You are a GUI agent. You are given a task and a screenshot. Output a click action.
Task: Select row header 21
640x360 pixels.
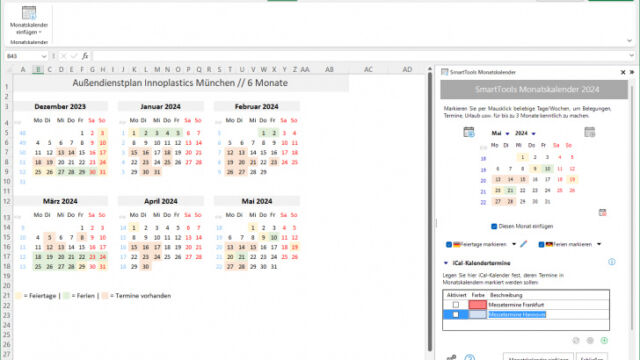click(7, 296)
